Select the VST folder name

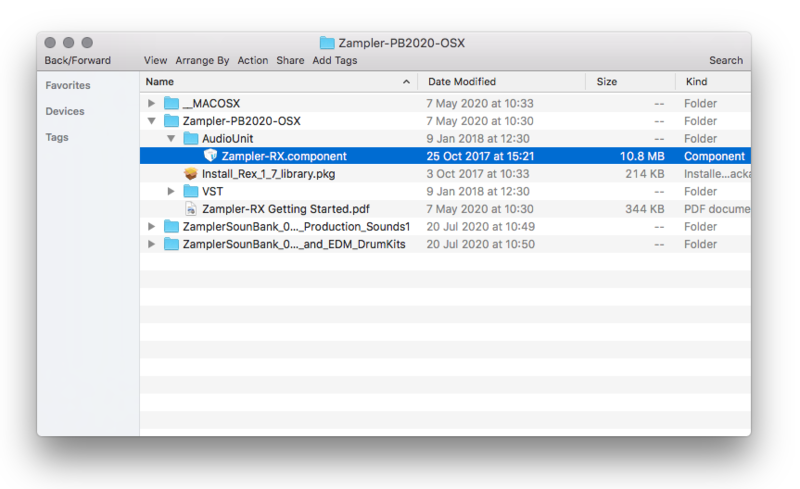pos(212,191)
